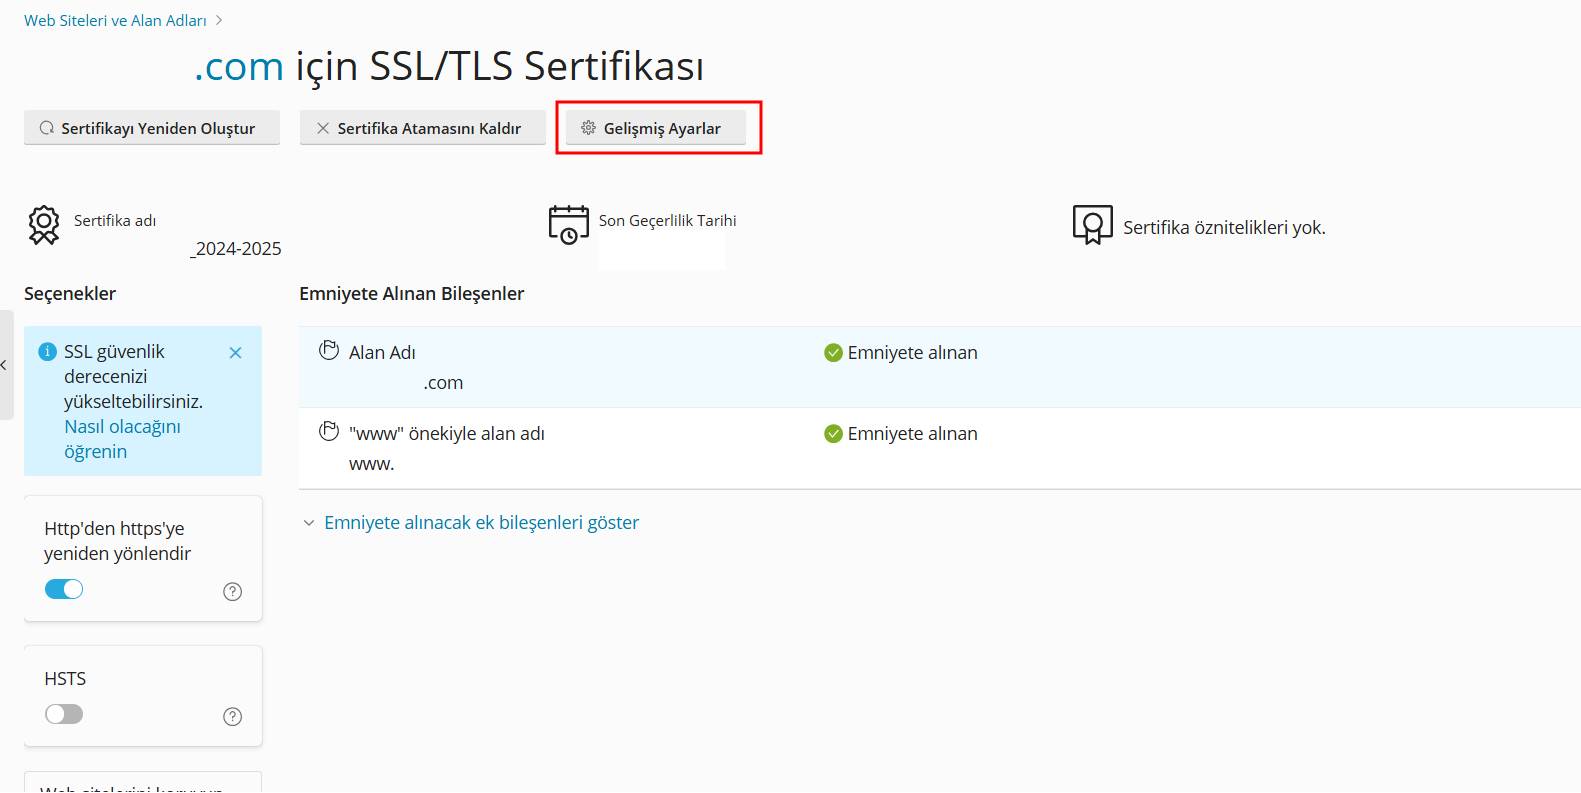Open Web Siteleri ve Alan Adları breadcrumb
Viewport: 1581px width, 793px height.
point(115,20)
